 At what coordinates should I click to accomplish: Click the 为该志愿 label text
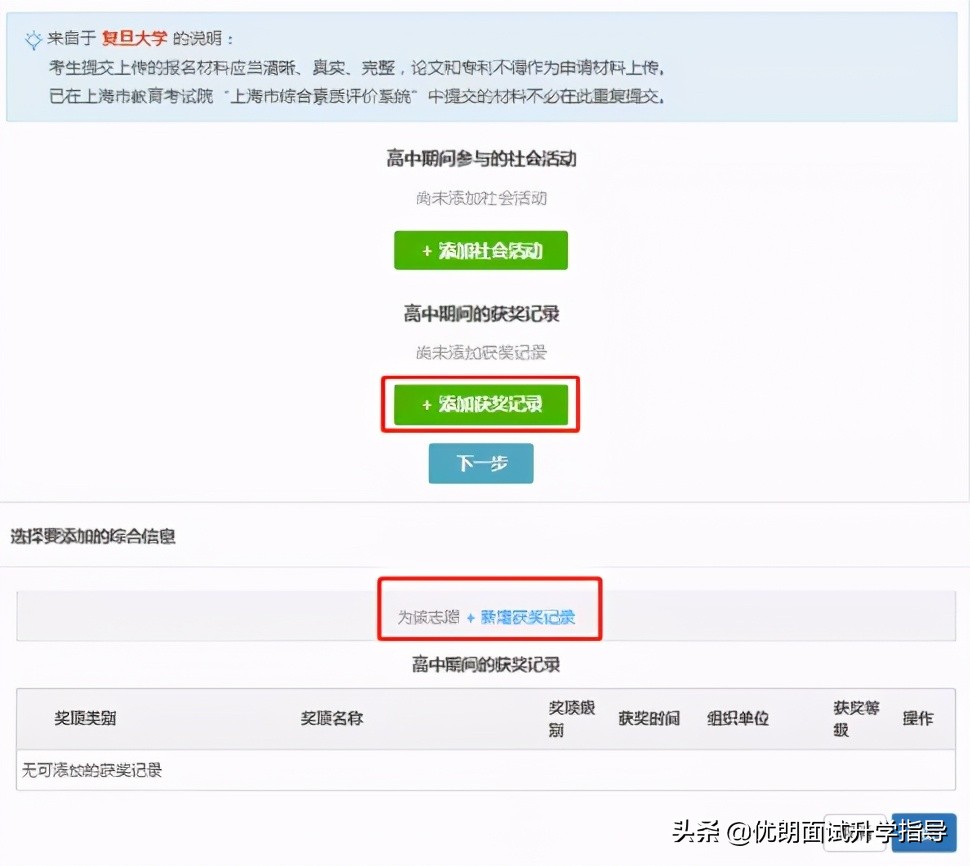(428, 617)
